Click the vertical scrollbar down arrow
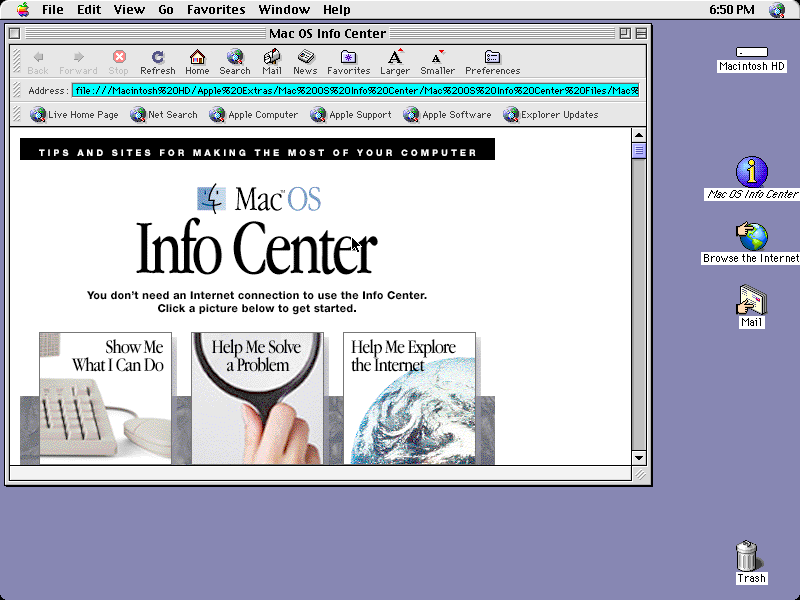 (639, 458)
